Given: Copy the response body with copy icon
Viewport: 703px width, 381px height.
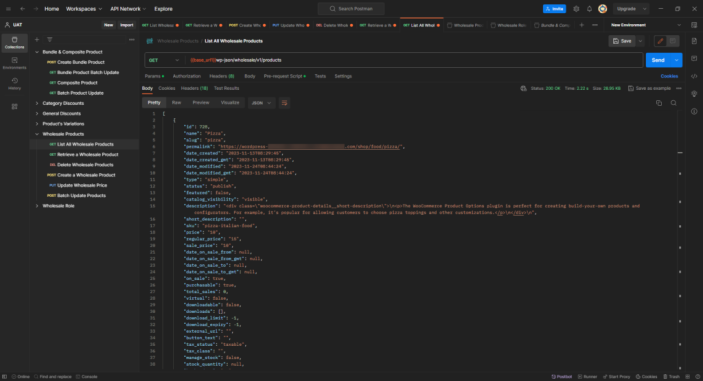Looking at the screenshot, I should 659,103.
